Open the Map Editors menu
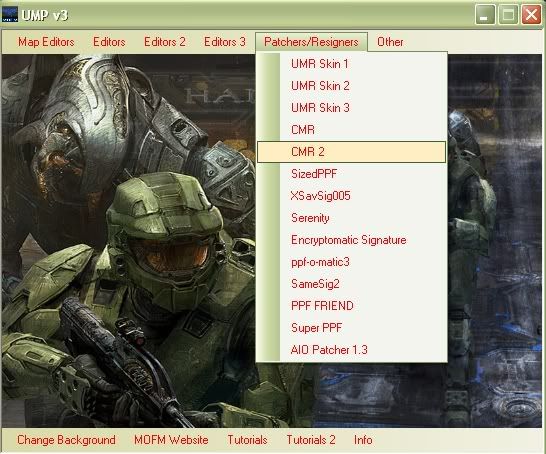This screenshot has width=546, height=454. 46,42
